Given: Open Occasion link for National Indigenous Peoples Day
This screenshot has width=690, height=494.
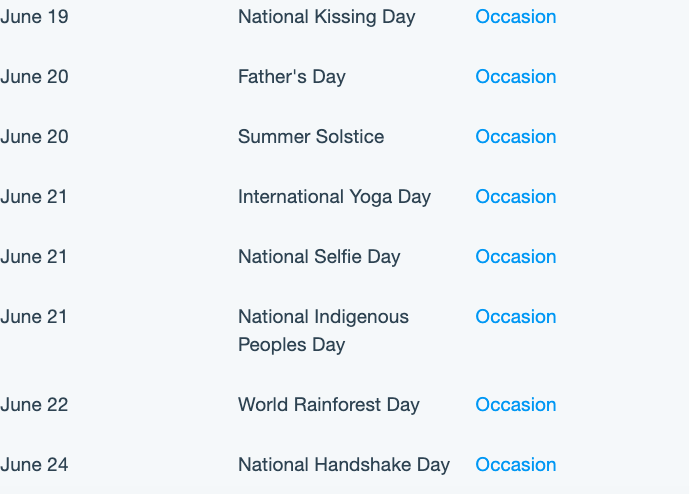Looking at the screenshot, I should point(516,317).
